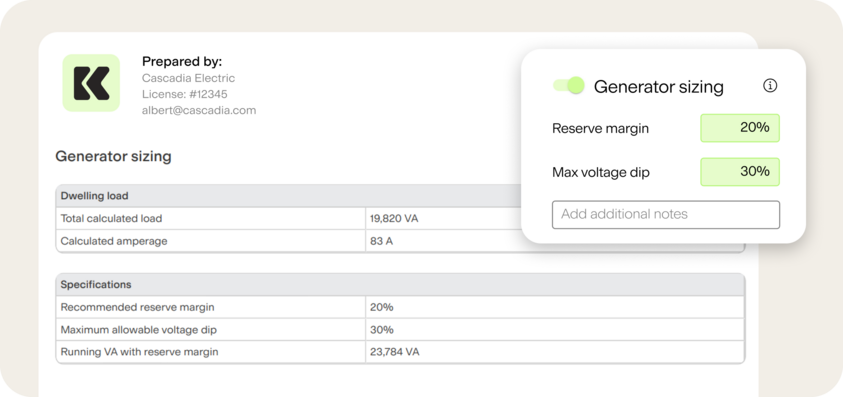Edit the Reserve margin 20% field
Screen dimensions: 843x397
coord(740,128)
